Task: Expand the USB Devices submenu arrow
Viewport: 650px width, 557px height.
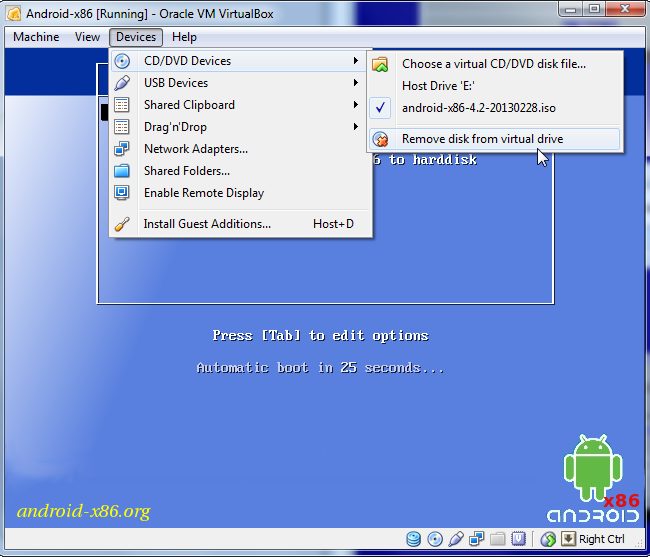Action: pyautogui.click(x=356, y=82)
